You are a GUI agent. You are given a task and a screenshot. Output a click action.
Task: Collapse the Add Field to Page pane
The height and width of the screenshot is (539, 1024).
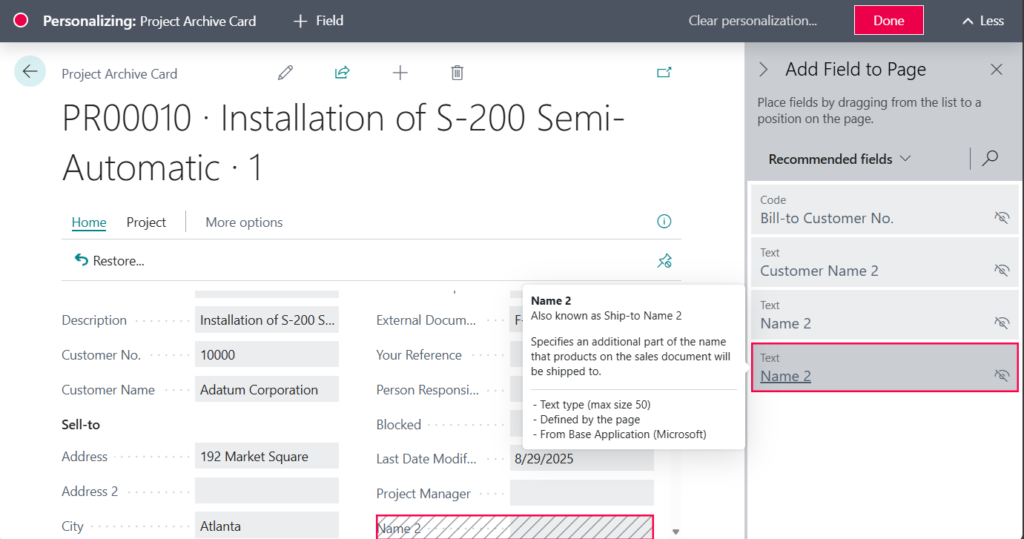(764, 70)
